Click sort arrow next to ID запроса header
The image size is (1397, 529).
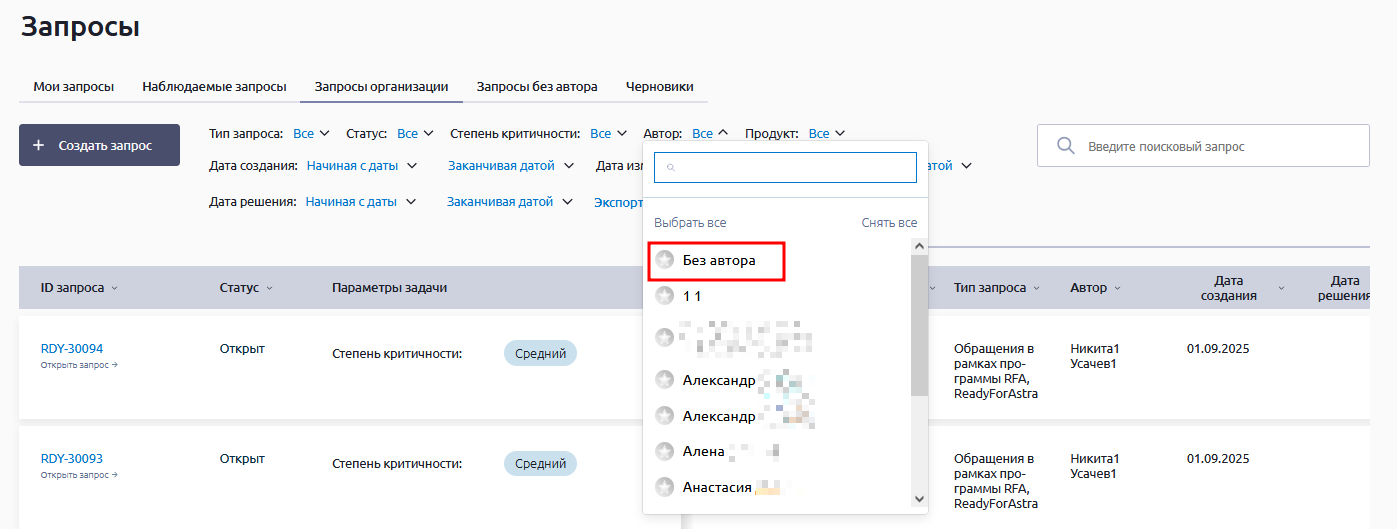(x=114, y=288)
